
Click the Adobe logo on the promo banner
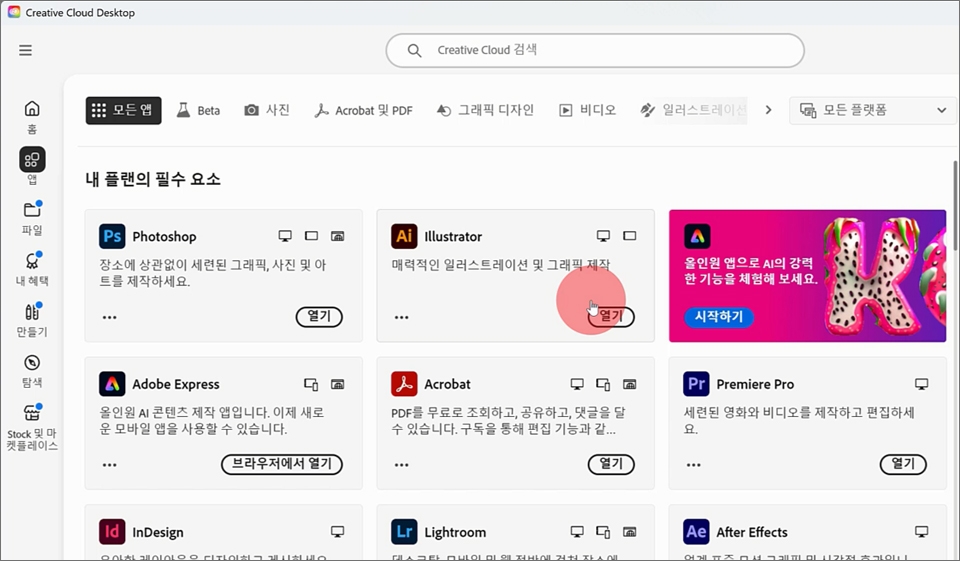(x=697, y=236)
